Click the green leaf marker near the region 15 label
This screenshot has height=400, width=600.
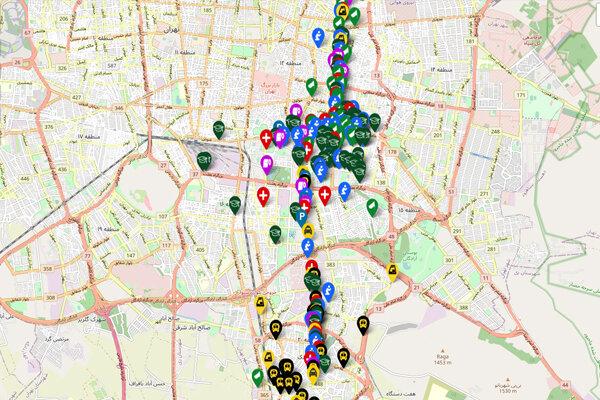pyautogui.click(x=370, y=205)
